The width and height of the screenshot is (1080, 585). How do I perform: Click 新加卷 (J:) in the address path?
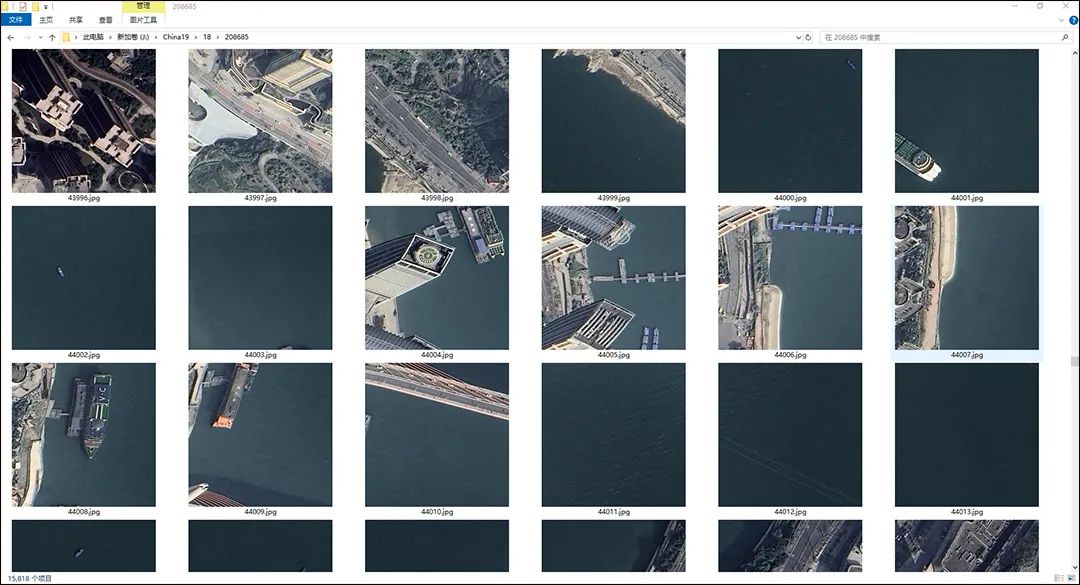click(x=133, y=37)
